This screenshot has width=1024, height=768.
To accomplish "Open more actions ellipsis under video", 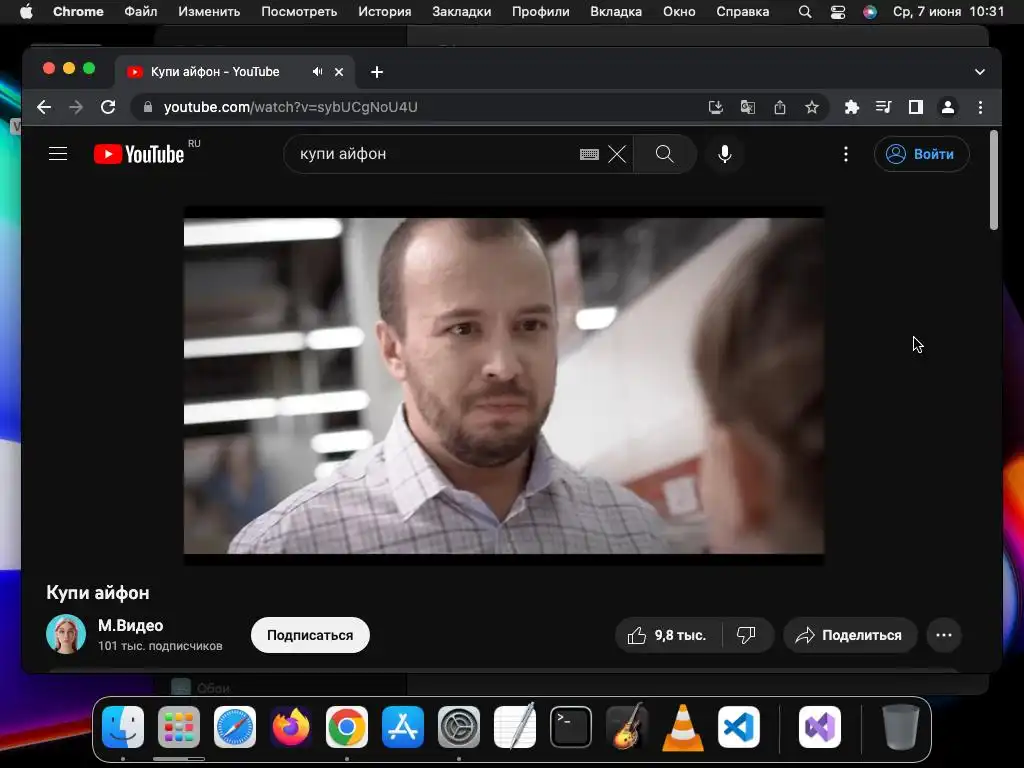I will coord(944,635).
